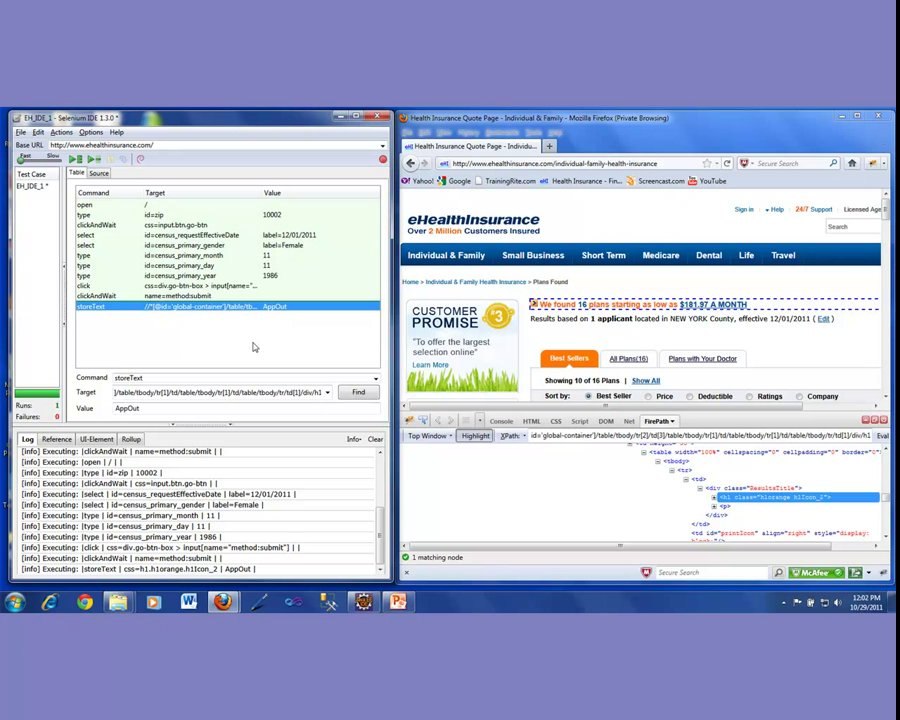Screen dimensions: 900x720
Task: Collapse the div ResultsTitle node in FirePath
Action: (700, 488)
